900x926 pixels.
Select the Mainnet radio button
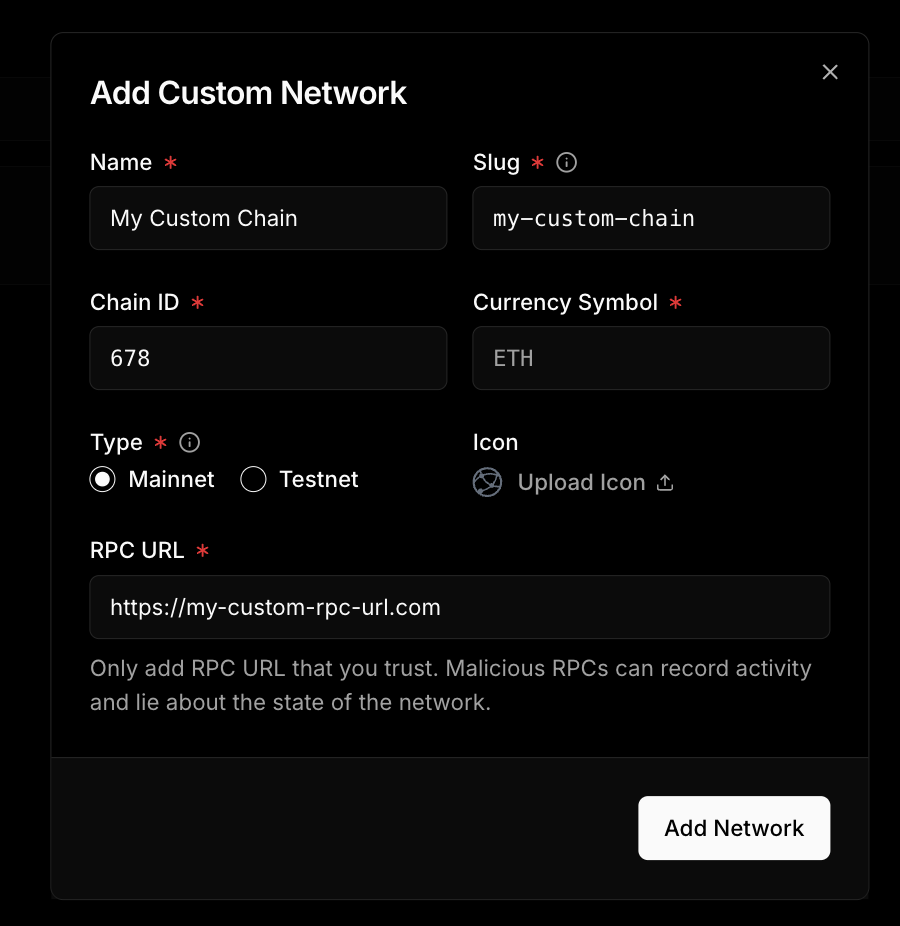(x=102, y=479)
